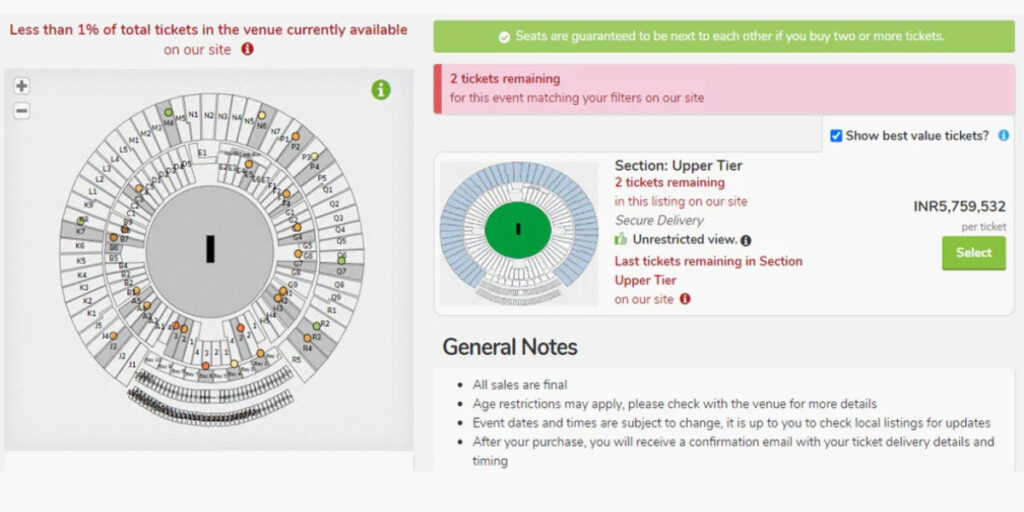Click the 2 tickets remaining pink banner
The image size is (1024, 512).
point(724,88)
